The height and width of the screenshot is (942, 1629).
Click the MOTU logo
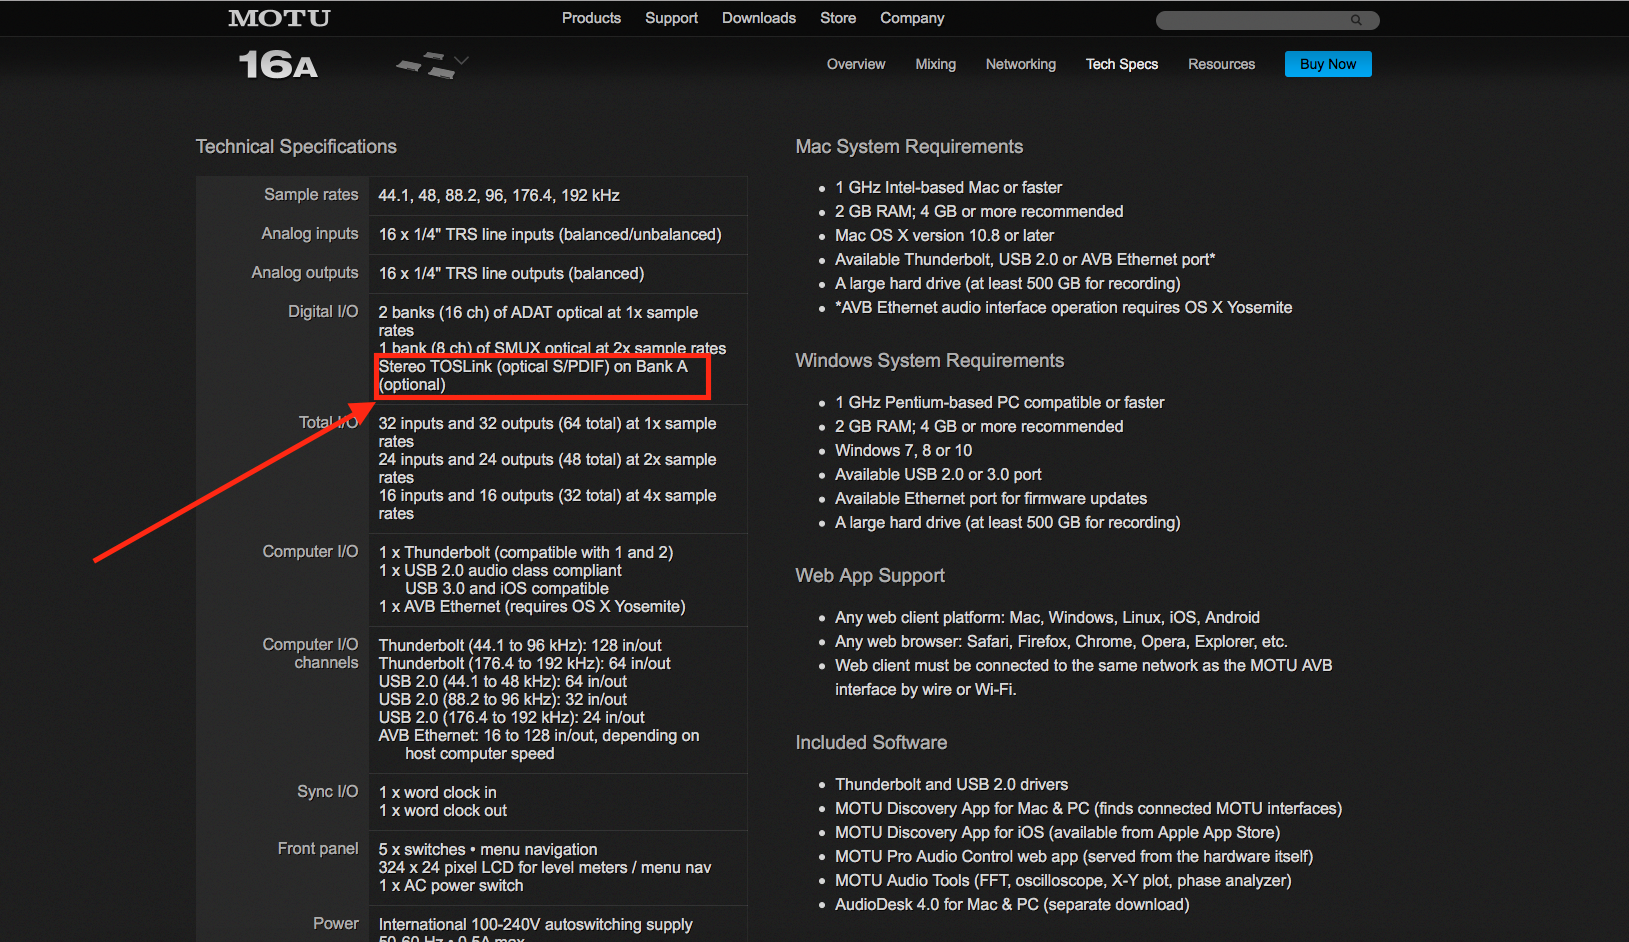279,18
